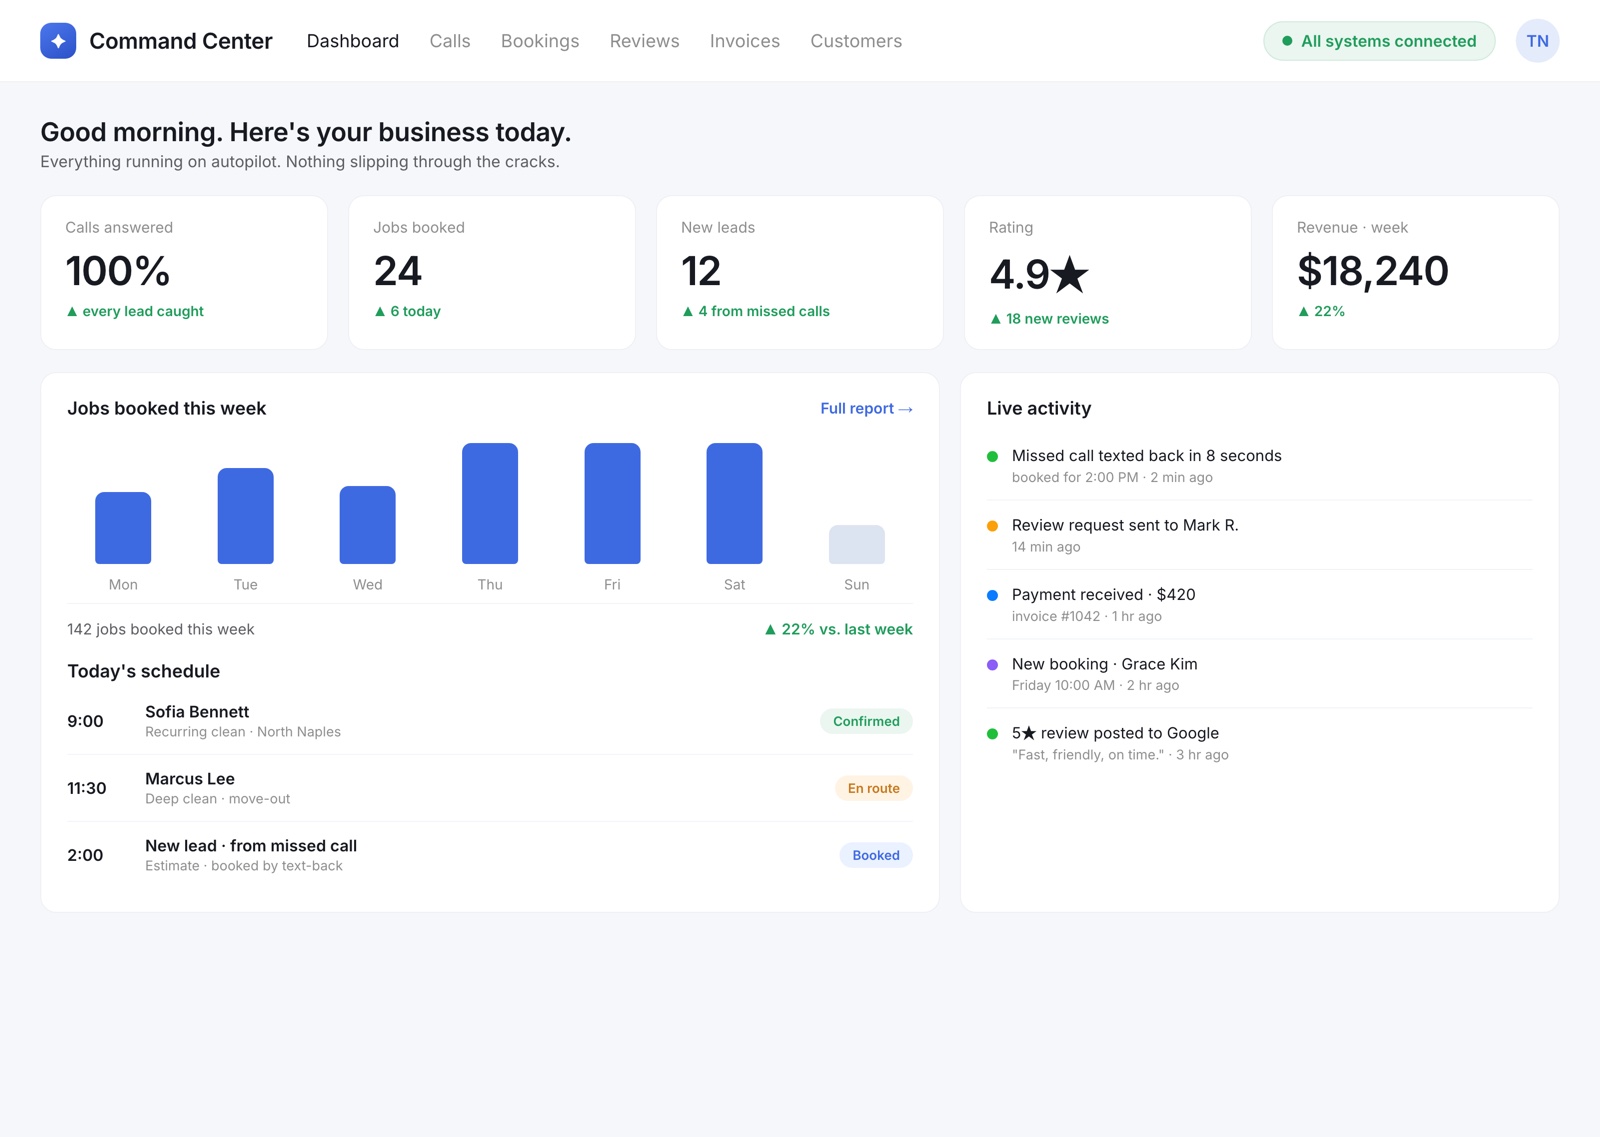Open the Revenue week $18,240 card

1415,272
